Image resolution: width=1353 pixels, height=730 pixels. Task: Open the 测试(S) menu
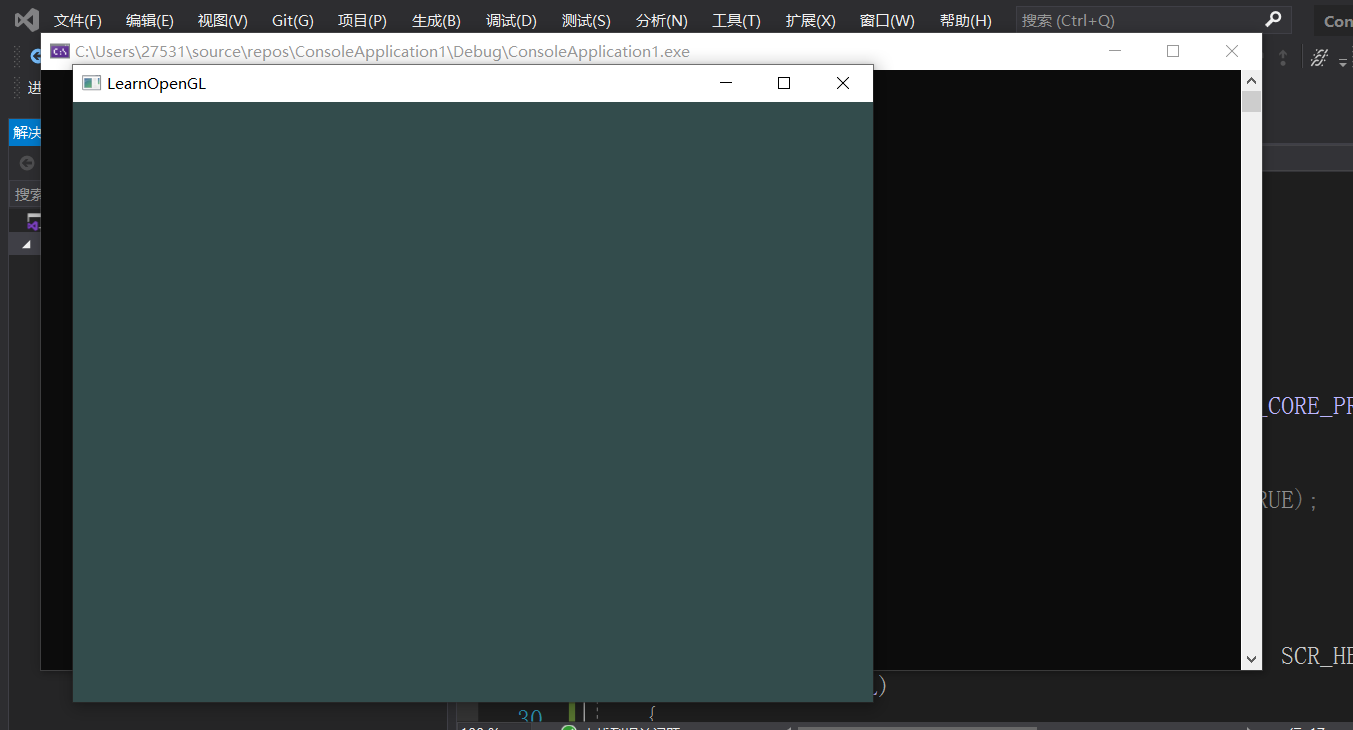586,20
